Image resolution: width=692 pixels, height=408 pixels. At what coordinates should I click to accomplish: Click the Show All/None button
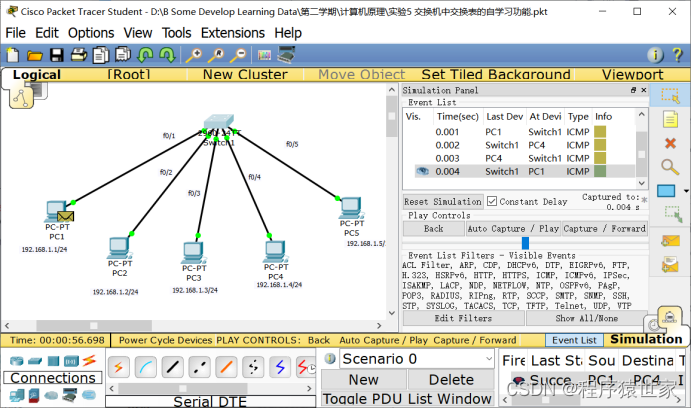point(587,318)
